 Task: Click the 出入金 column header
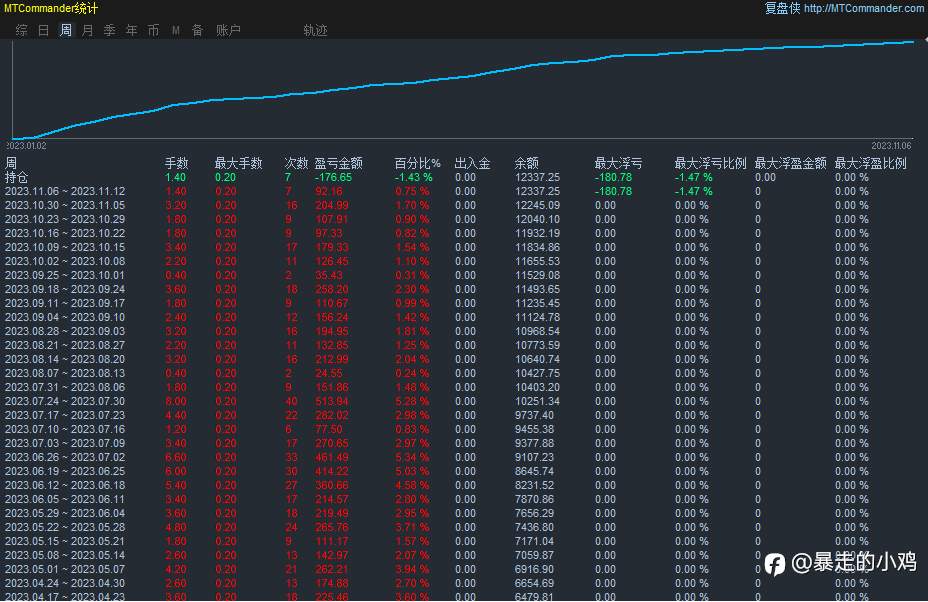point(472,163)
